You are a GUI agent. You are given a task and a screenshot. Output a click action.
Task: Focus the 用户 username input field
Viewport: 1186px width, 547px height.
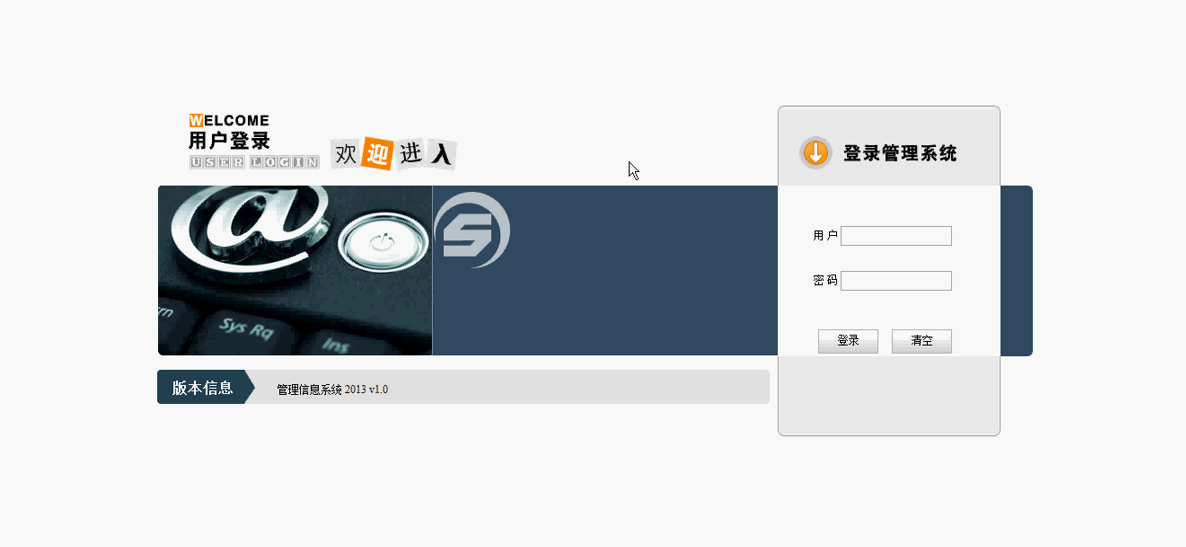896,236
